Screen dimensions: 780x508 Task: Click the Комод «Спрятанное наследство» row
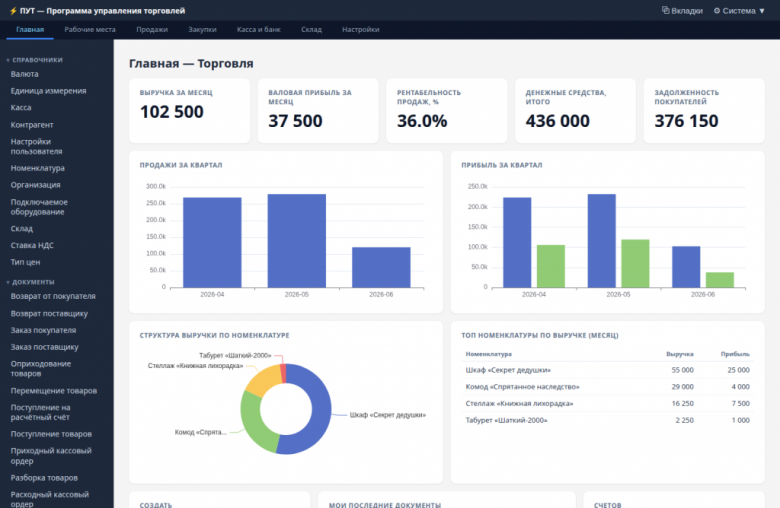[607, 387]
